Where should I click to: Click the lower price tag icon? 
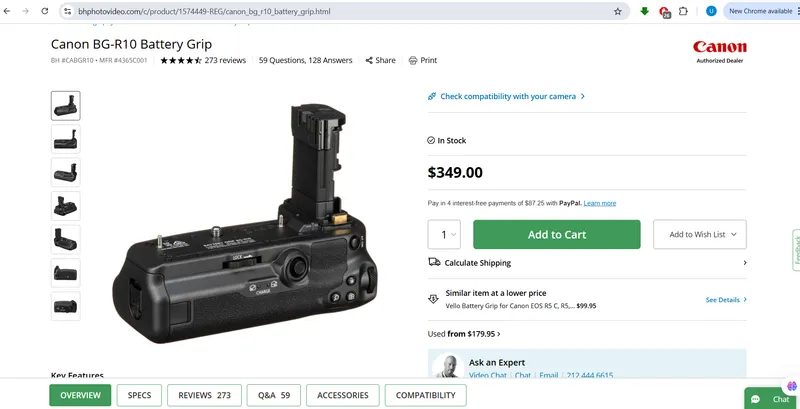pos(433,299)
